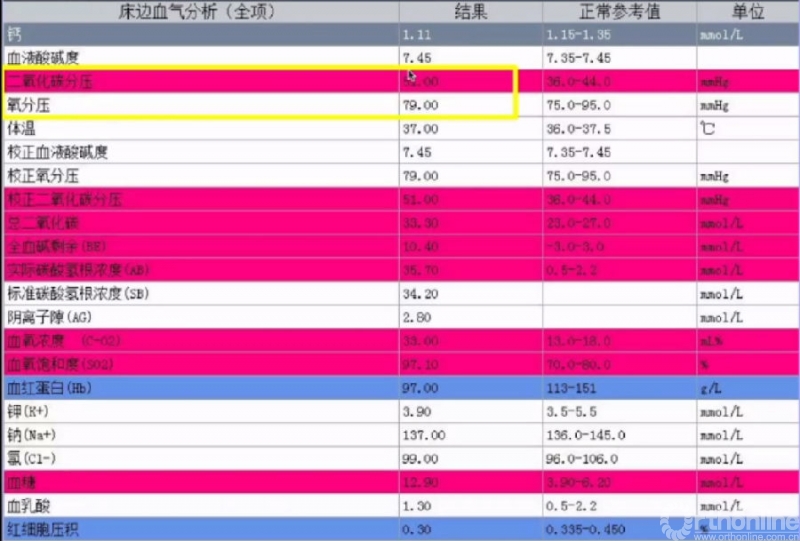Select the 血红蛋白(Hb) row label
This screenshot has width=800, height=541.
(50, 387)
